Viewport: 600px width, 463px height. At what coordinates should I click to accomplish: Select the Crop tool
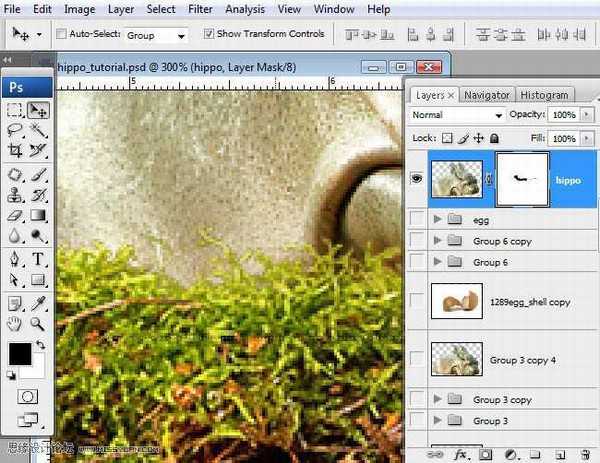click(15, 151)
